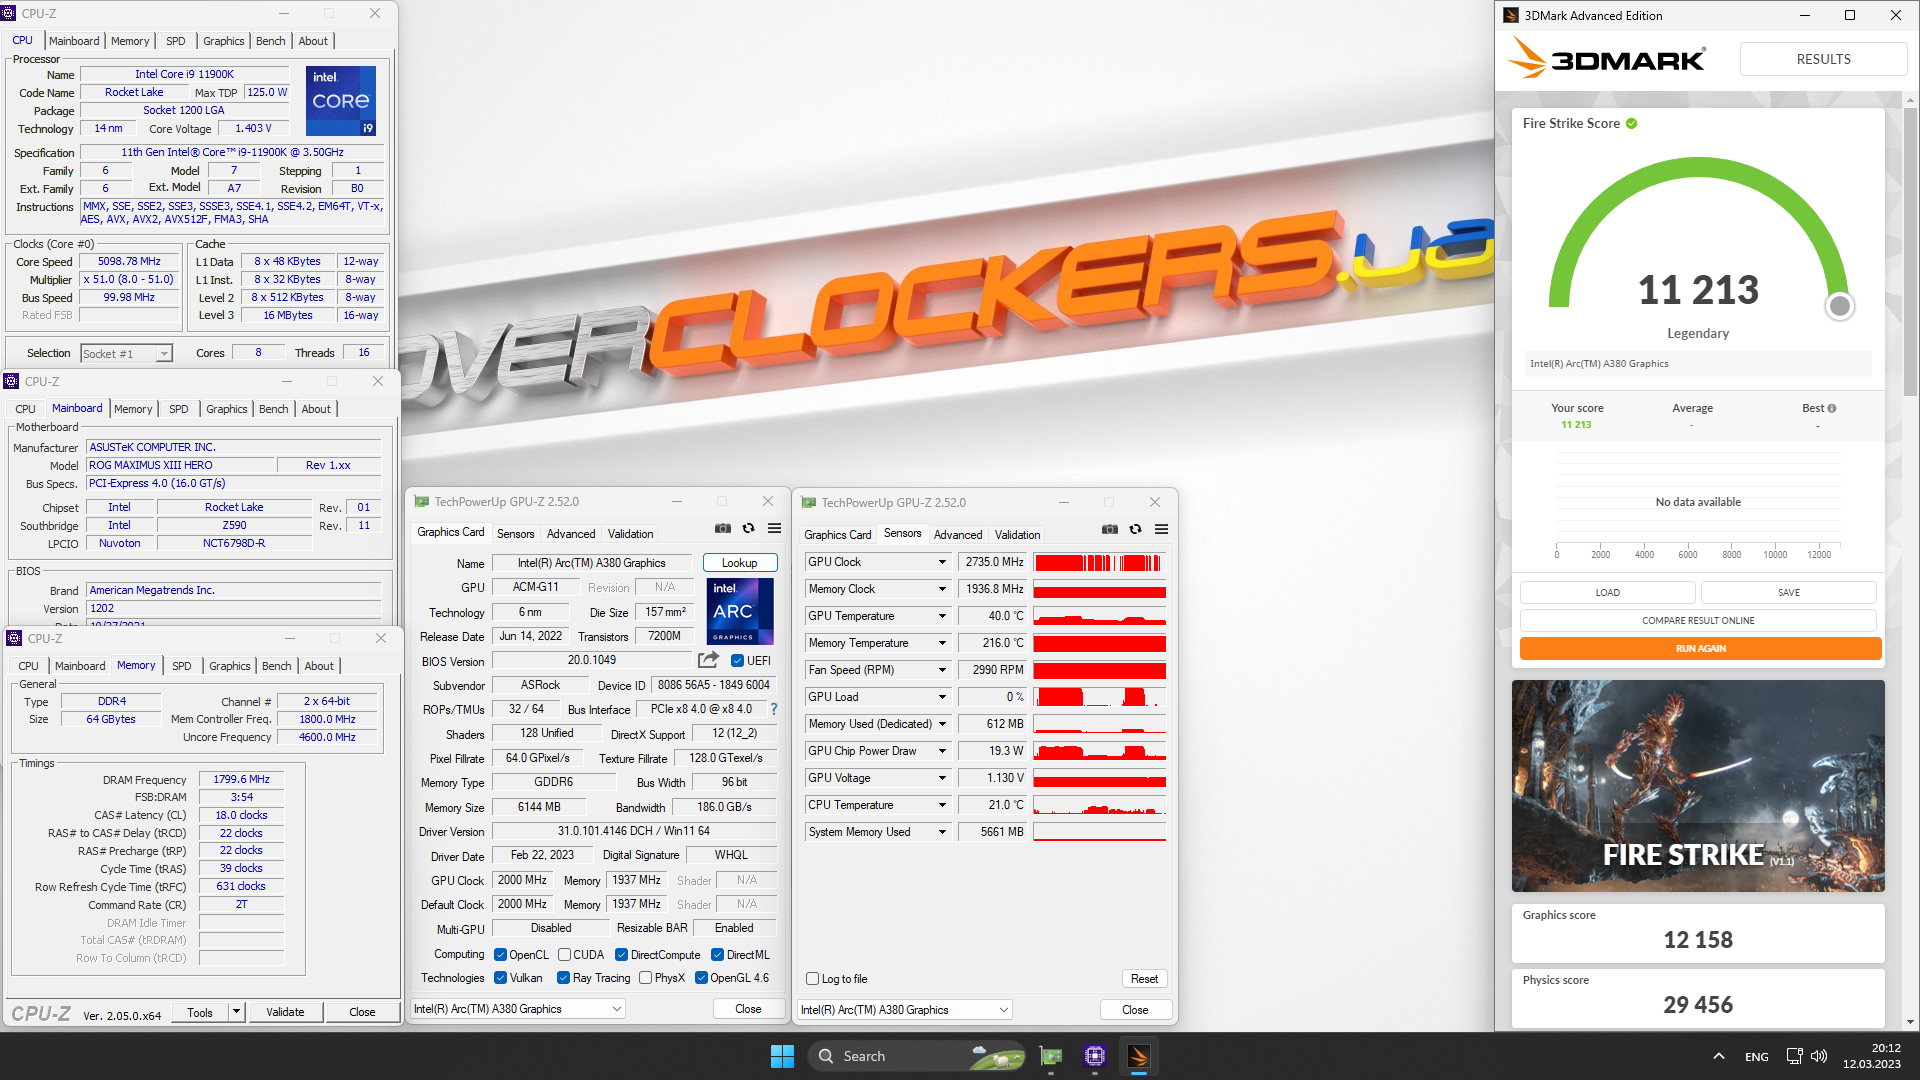Viewport: 1920px width, 1080px height.
Task: Select the RESULTS tab in 3DMark
Action: click(x=1823, y=59)
